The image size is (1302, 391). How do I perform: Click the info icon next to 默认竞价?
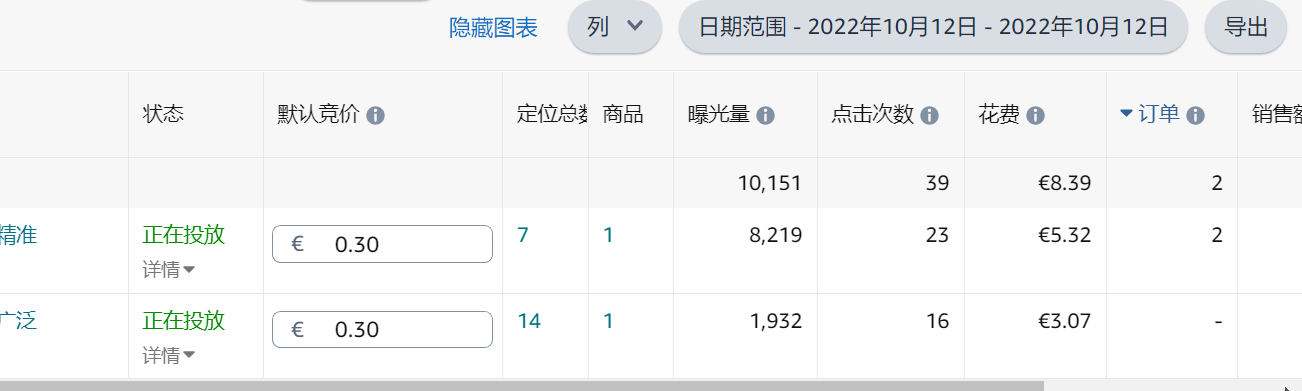coord(375,116)
